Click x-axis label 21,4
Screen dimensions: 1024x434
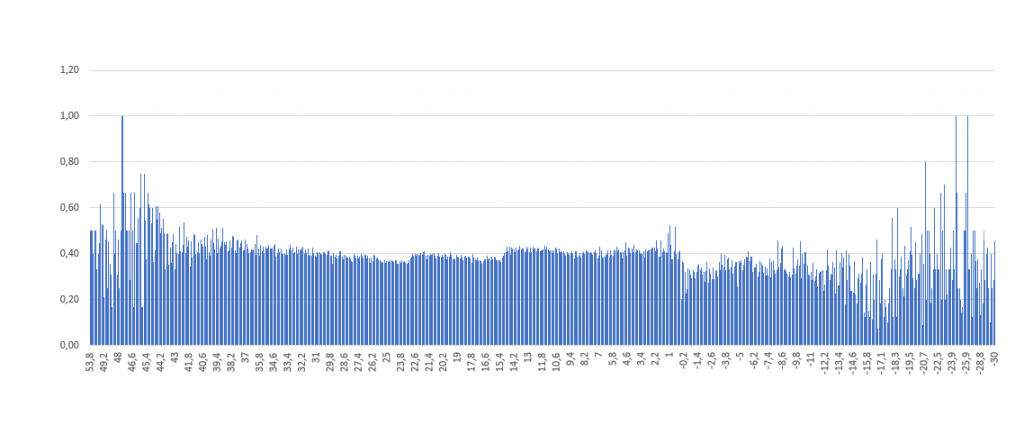coord(429,362)
